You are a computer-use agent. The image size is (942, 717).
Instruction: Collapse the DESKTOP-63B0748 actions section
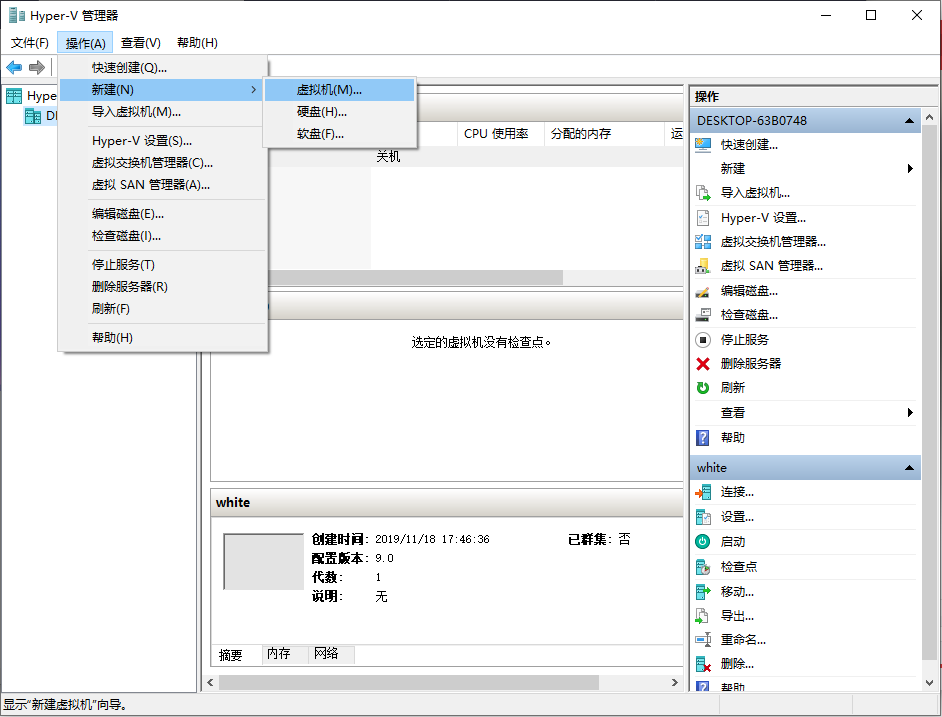(x=909, y=121)
